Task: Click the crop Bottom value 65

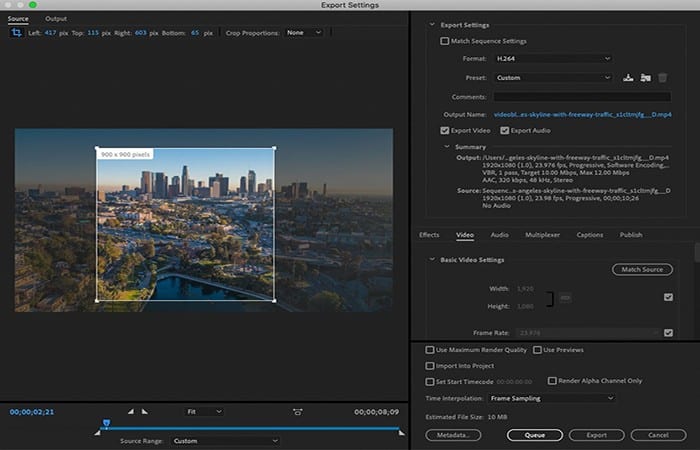Action: click(195, 33)
